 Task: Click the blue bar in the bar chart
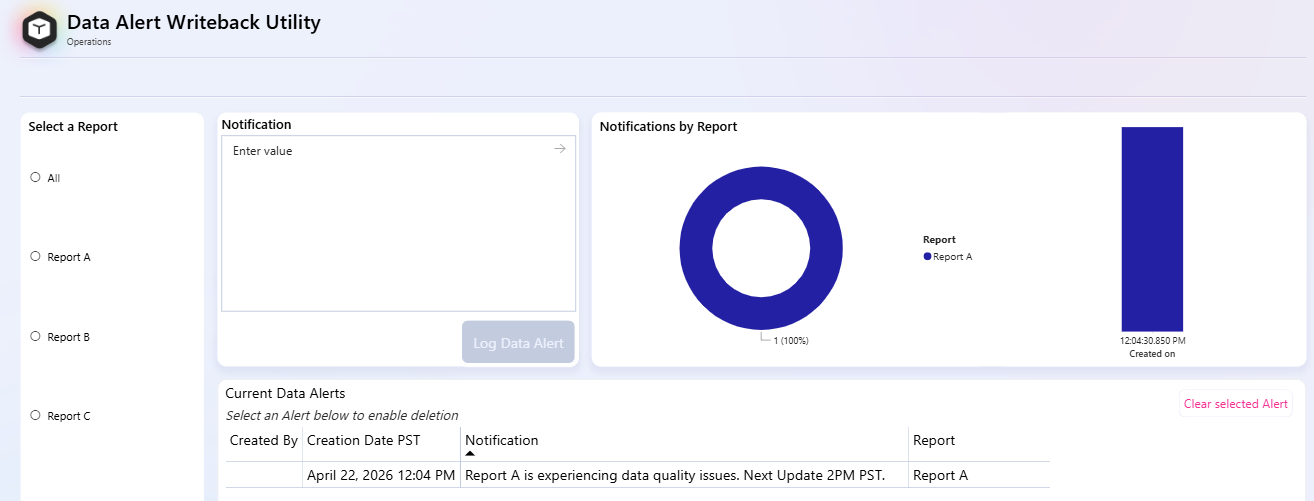pyautogui.click(x=1152, y=229)
